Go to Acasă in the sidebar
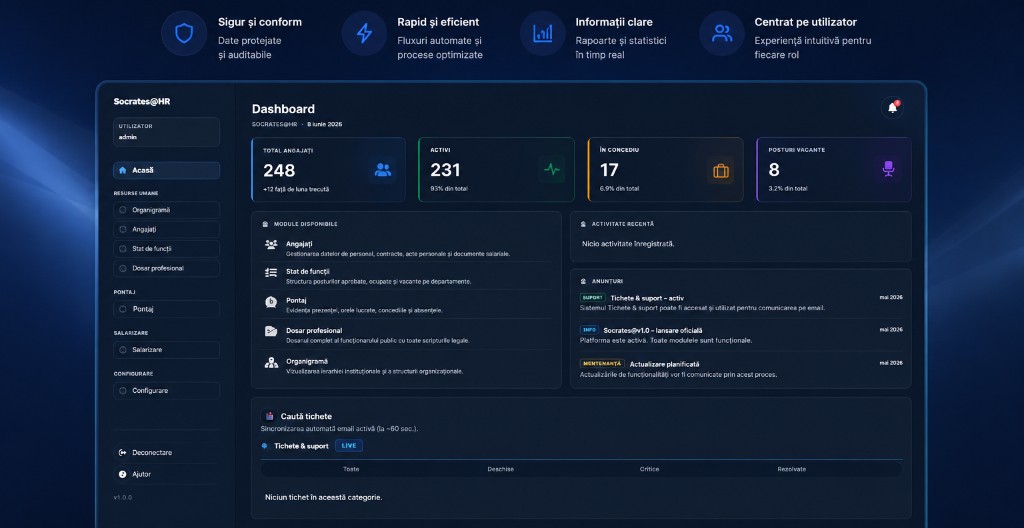This screenshot has width=1024, height=528. tap(167, 171)
